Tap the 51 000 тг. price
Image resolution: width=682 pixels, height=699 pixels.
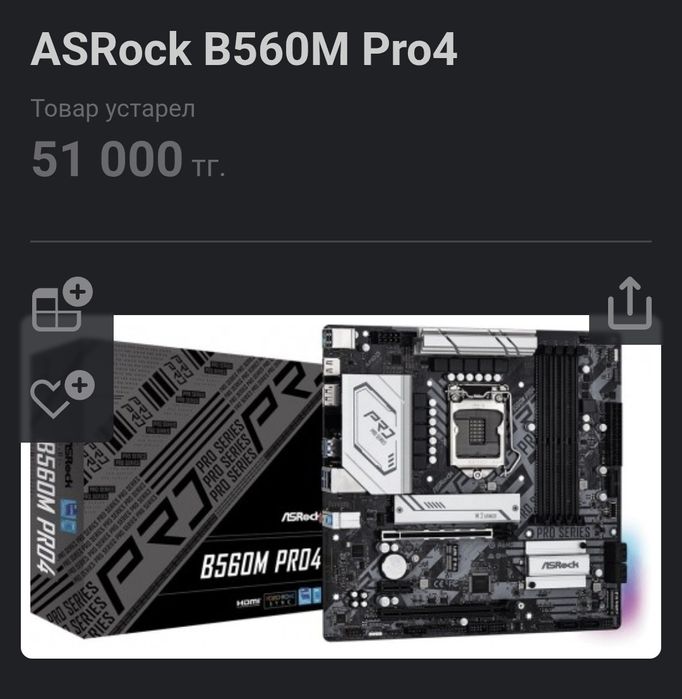128,159
